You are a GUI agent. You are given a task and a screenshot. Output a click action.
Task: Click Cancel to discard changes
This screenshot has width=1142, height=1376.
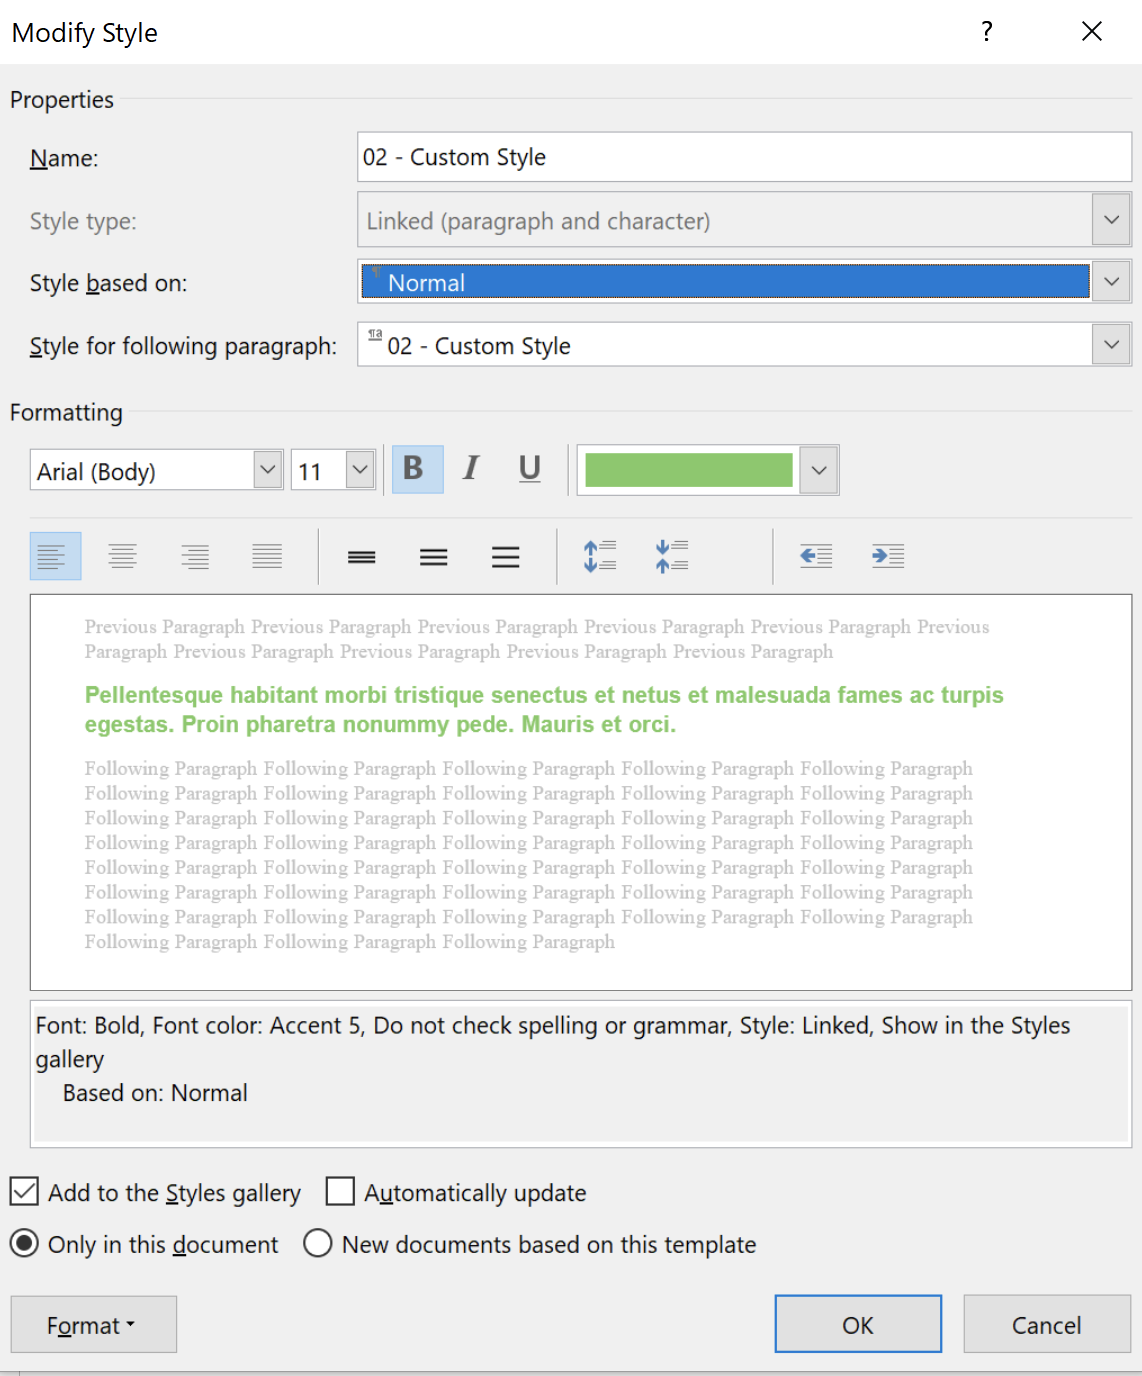[x=1046, y=1325]
